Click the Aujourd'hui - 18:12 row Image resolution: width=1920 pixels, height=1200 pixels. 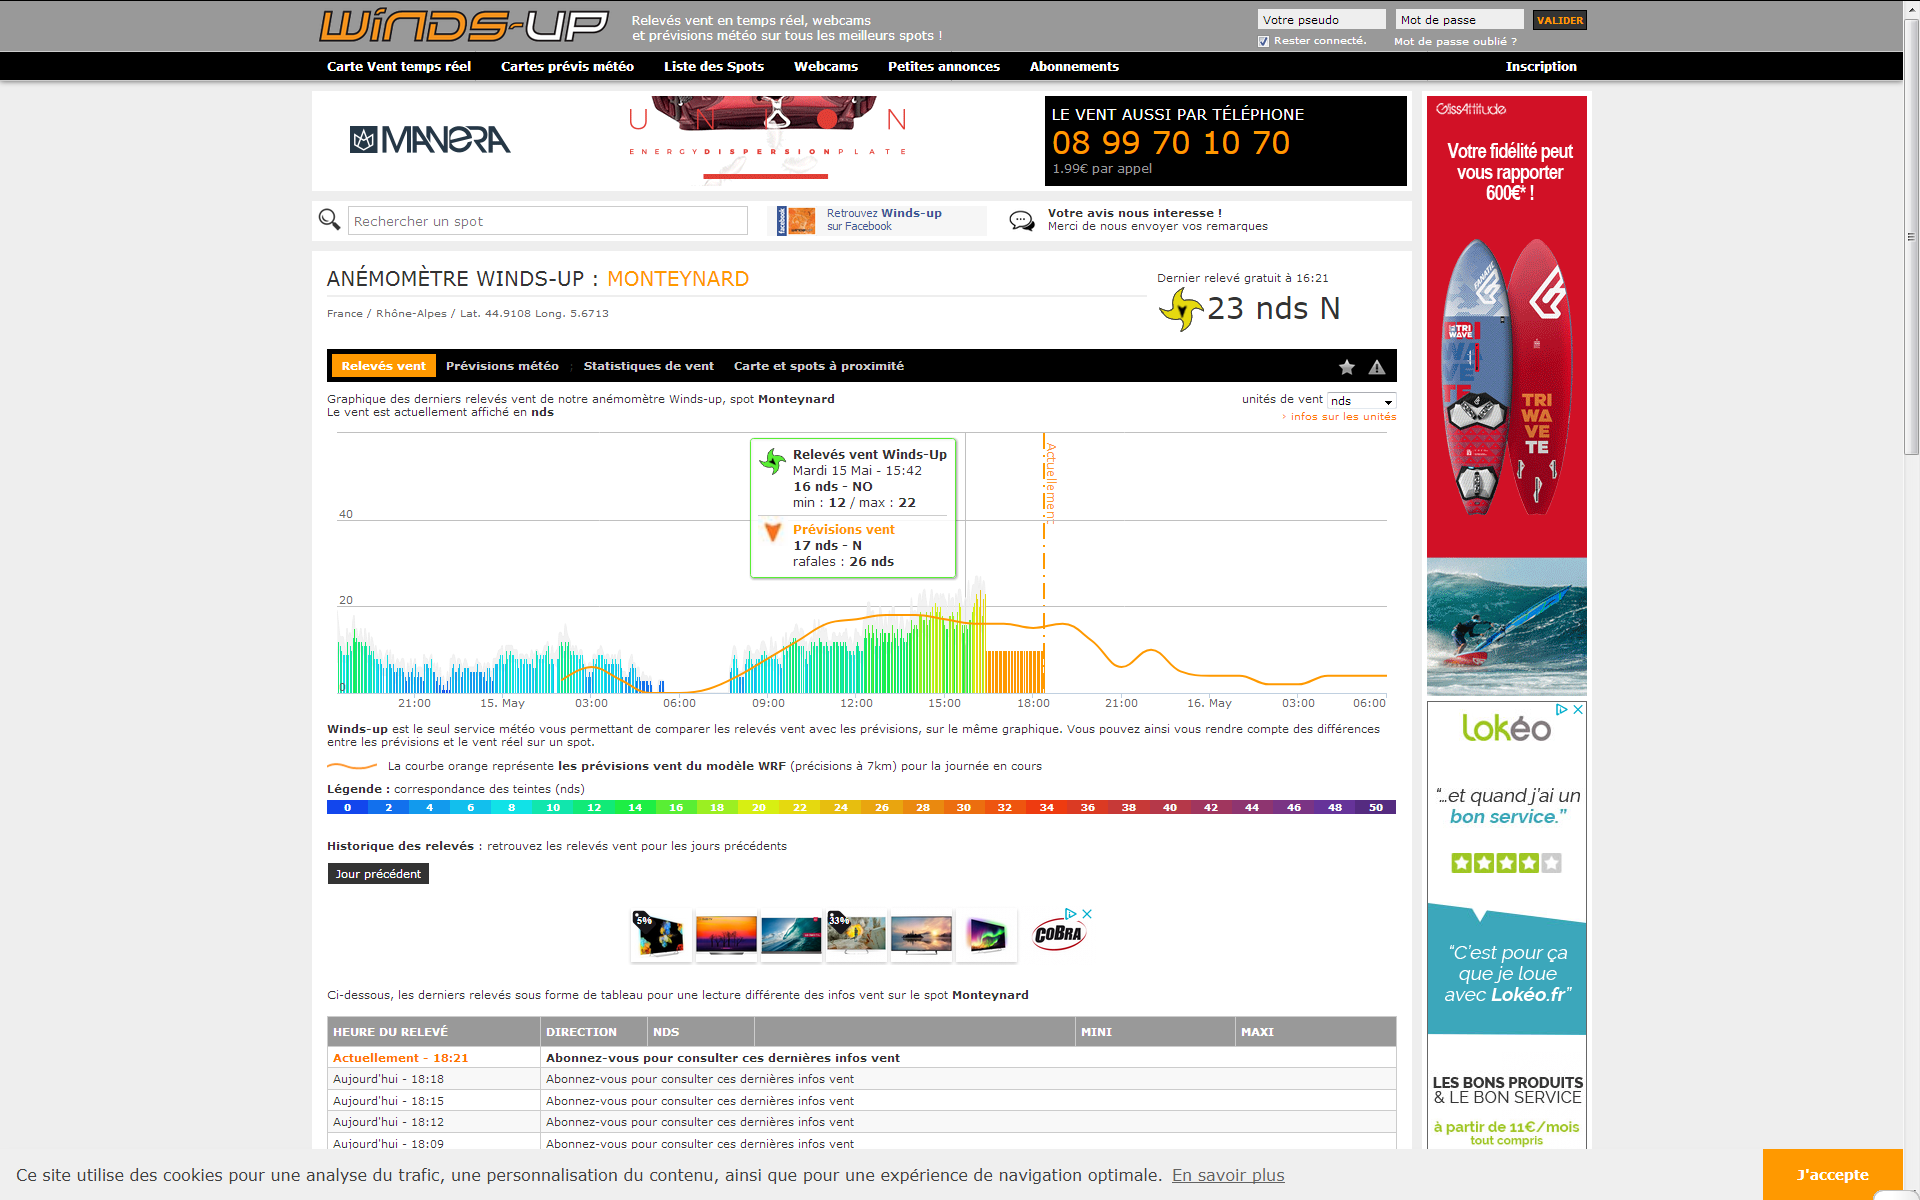pyautogui.click(x=862, y=1122)
